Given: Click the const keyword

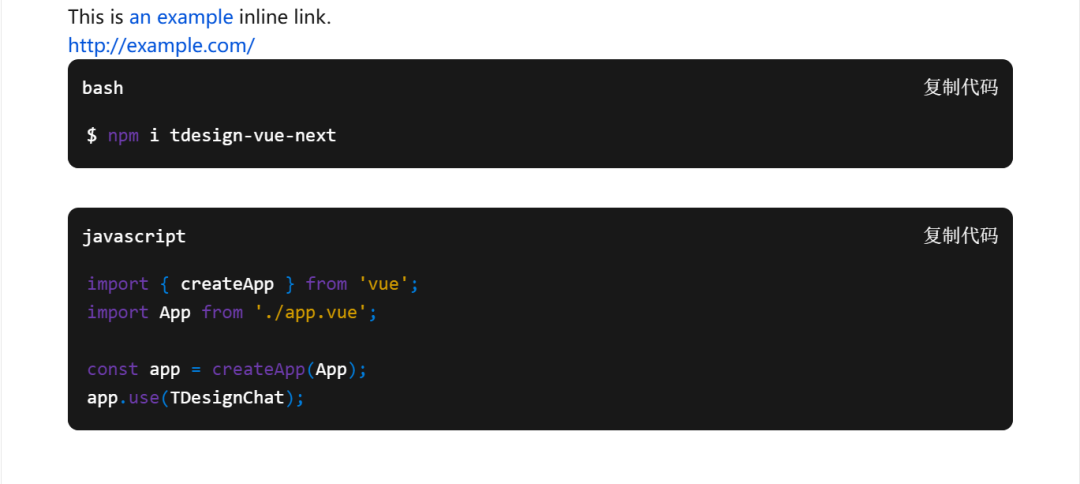Looking at the screenshot, I should 113,369.
